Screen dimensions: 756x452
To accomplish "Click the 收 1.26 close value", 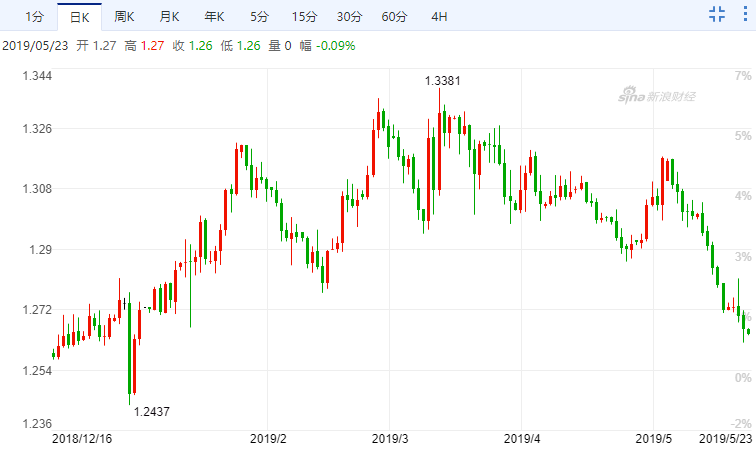I will click(192, 46).
